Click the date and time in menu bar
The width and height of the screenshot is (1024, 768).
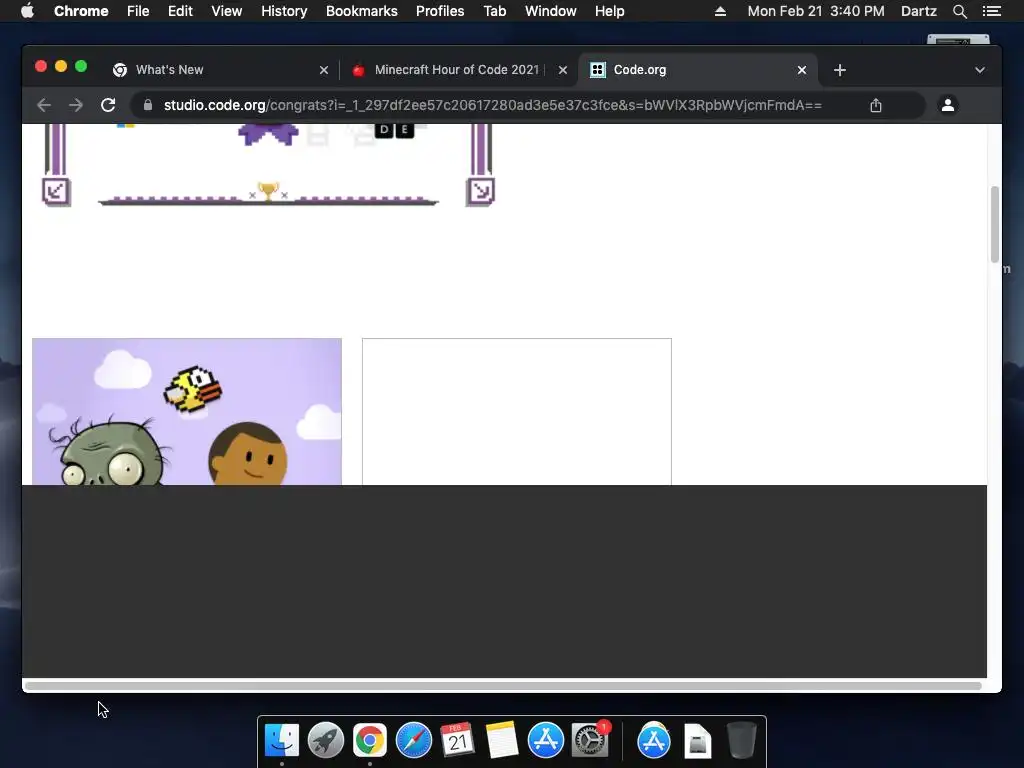816,11
